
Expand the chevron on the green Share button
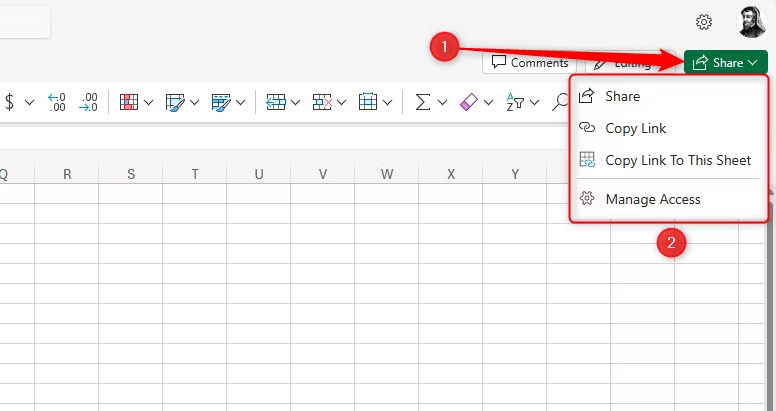[753, 63]
